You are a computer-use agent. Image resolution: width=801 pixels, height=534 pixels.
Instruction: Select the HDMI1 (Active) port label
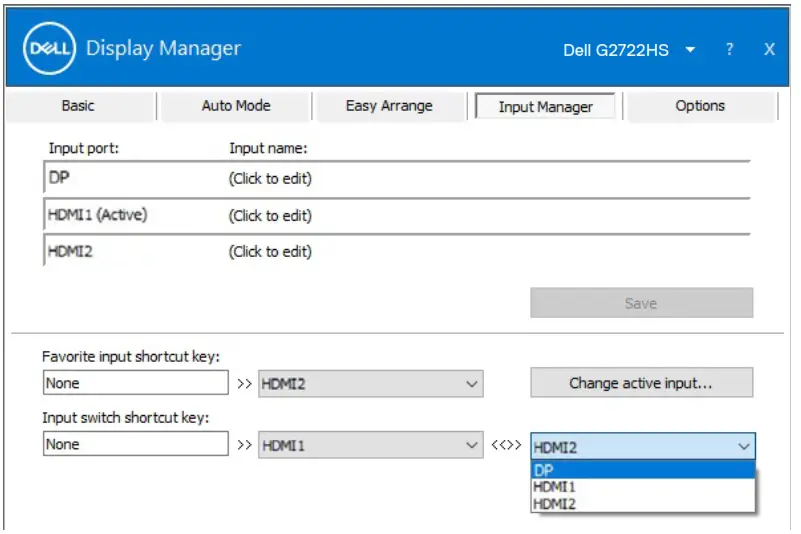click(97, 215)
